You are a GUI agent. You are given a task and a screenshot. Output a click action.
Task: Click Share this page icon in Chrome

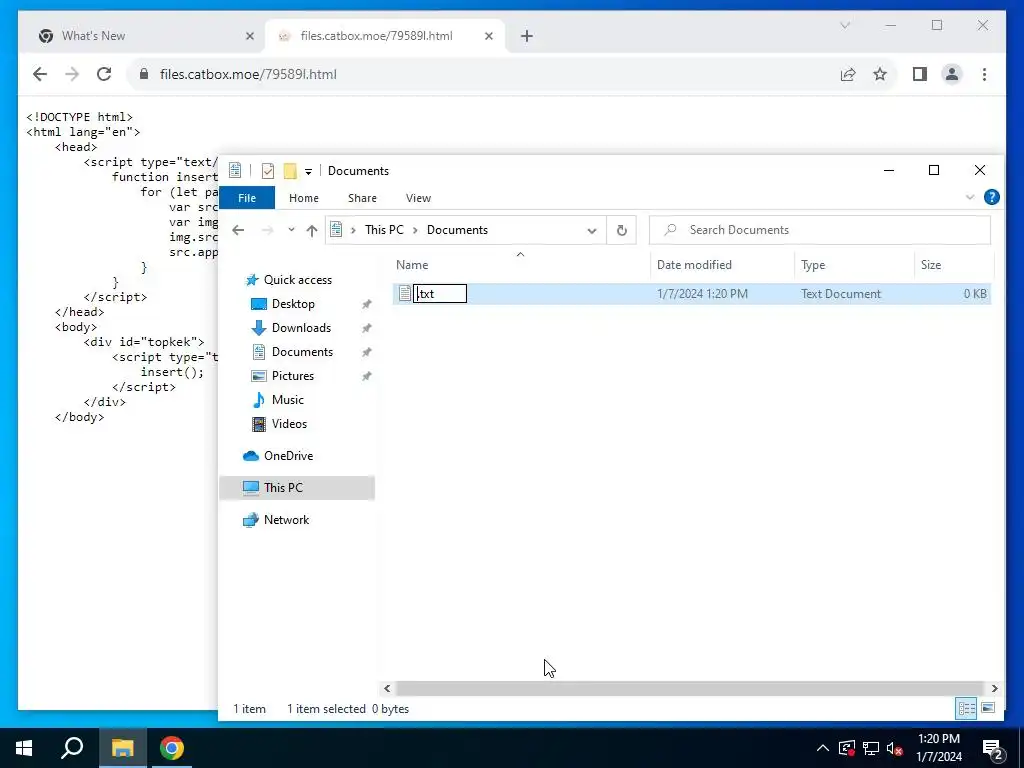pos(848,74)
